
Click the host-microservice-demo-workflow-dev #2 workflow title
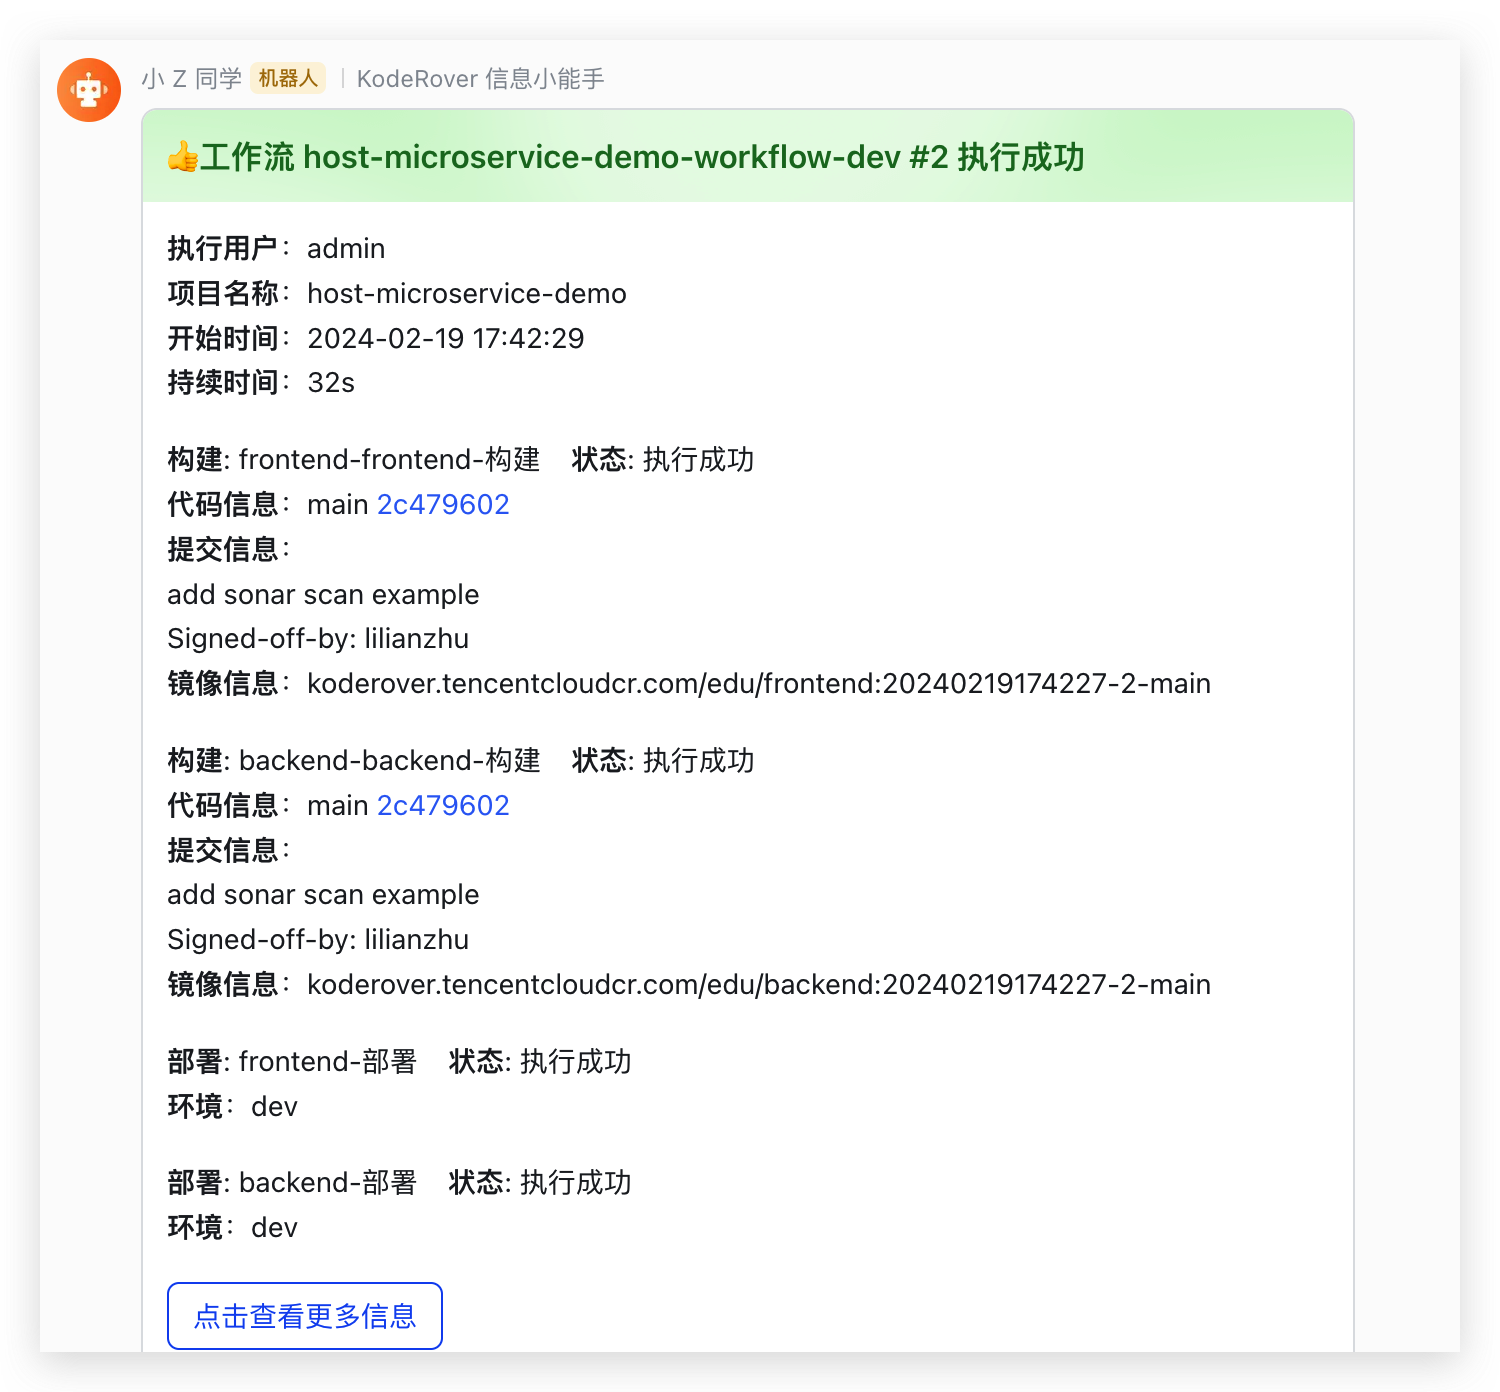[x=625, y=157]
